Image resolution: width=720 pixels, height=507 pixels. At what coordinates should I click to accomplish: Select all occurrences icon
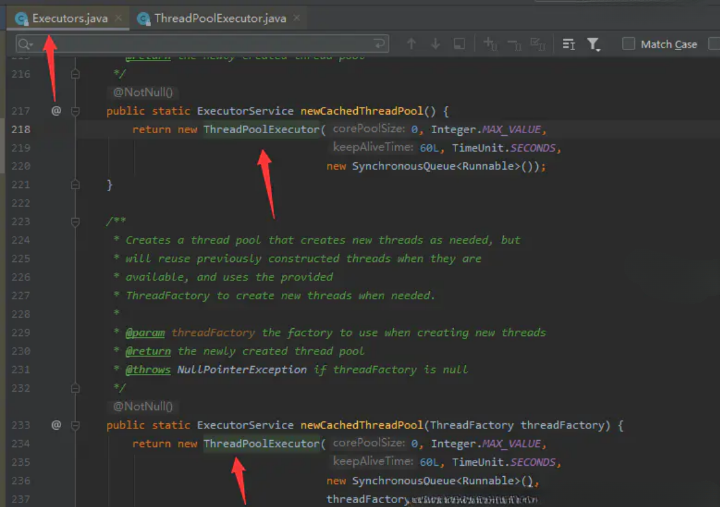click(x=537, y=44)
